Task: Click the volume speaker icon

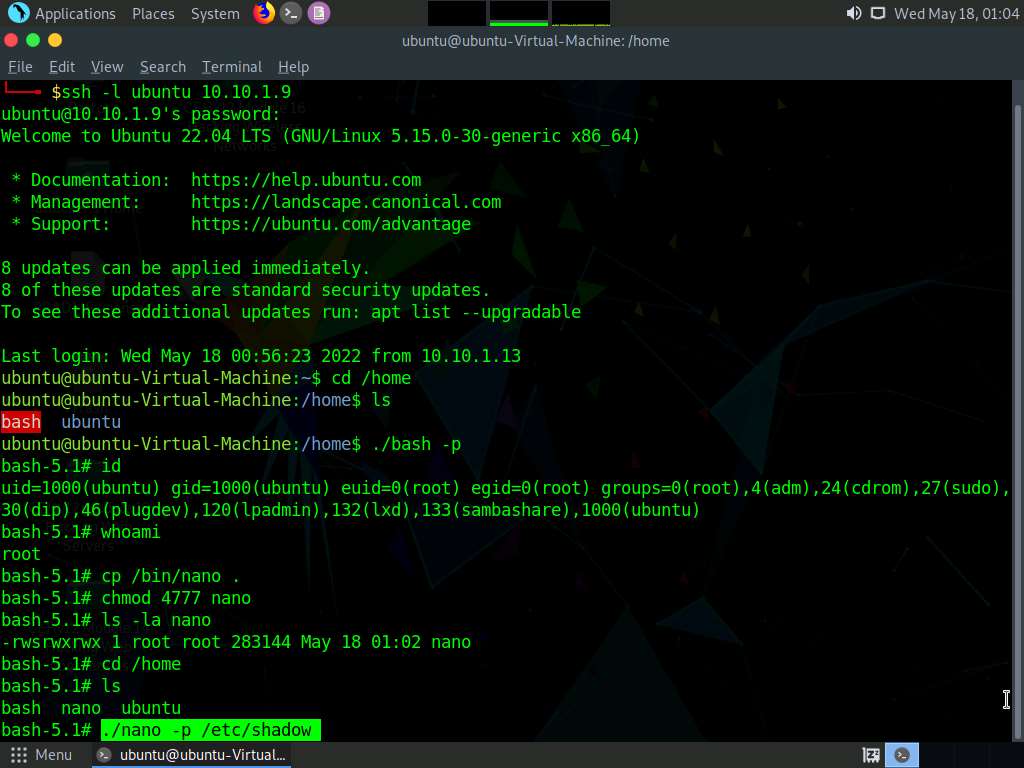Action: [x=853, y=13]
